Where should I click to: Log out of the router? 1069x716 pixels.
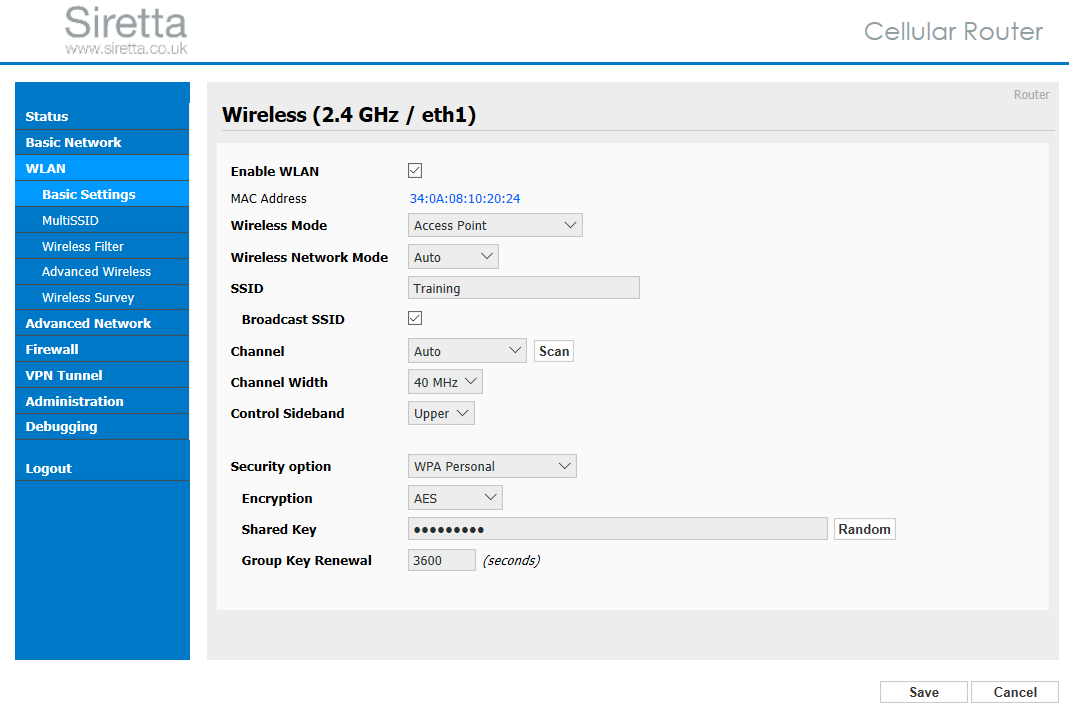[102, 468]
